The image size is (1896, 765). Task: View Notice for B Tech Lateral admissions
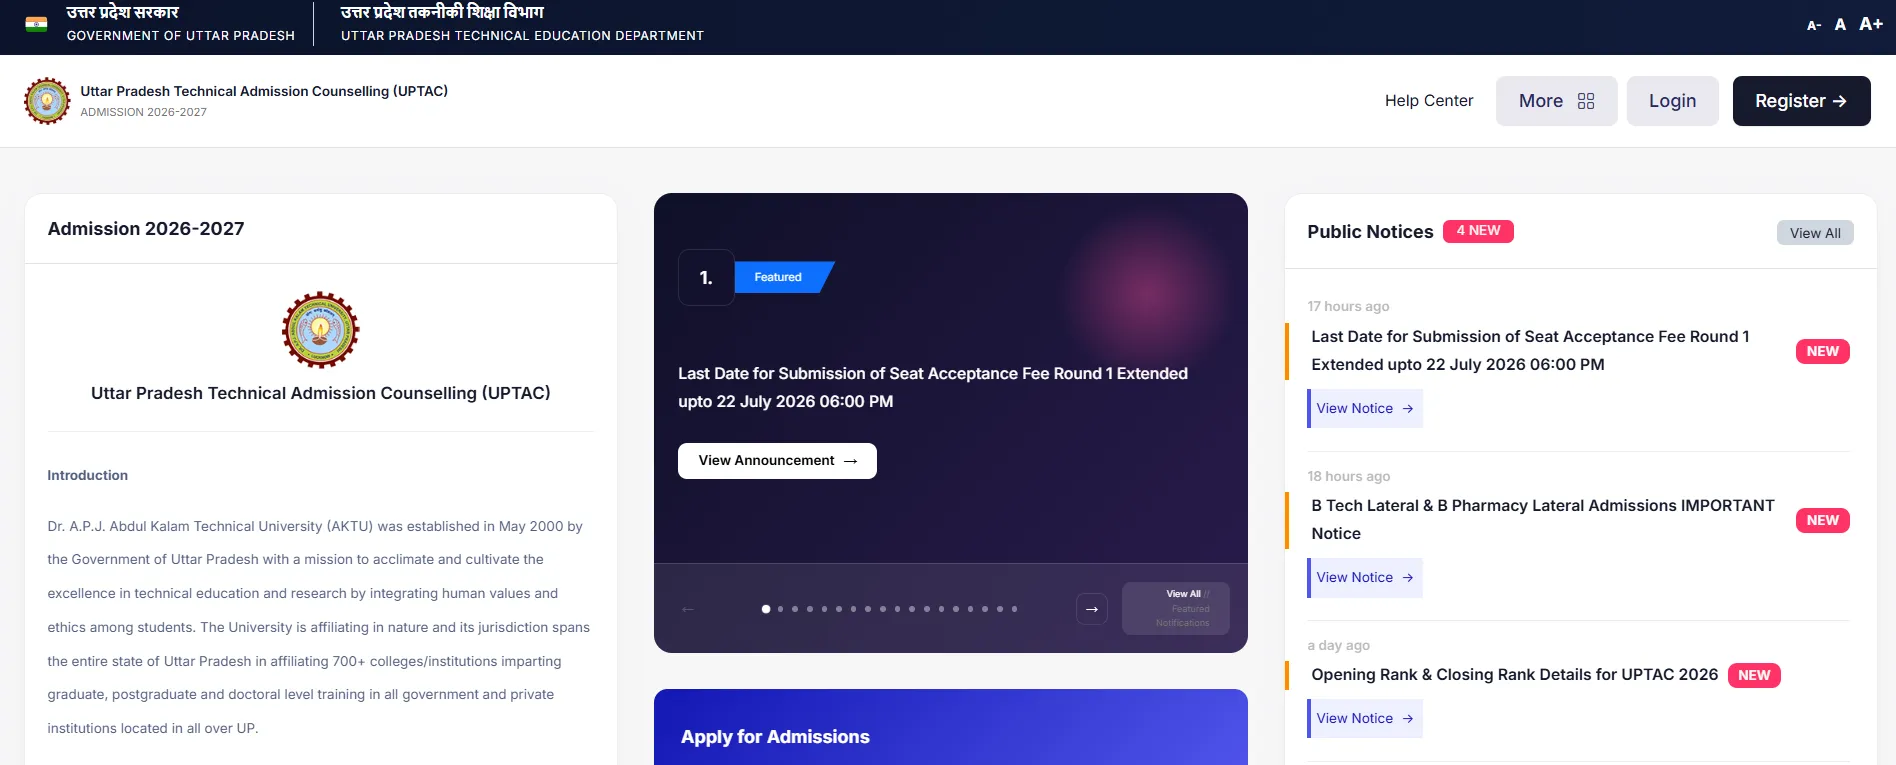(1365, 578)
